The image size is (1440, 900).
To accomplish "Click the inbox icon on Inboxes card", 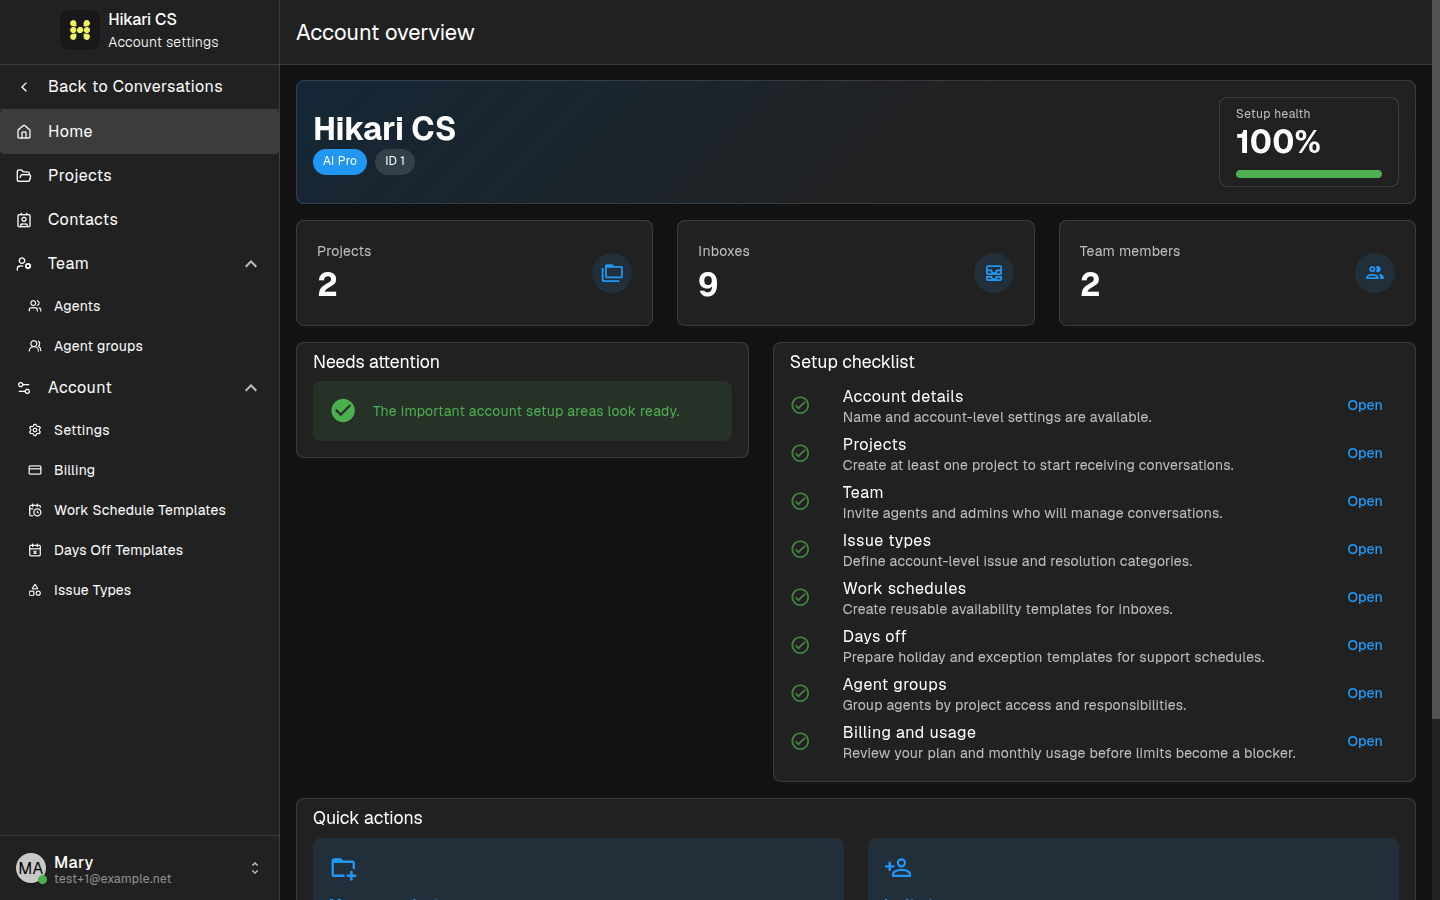I will point(994,273).
